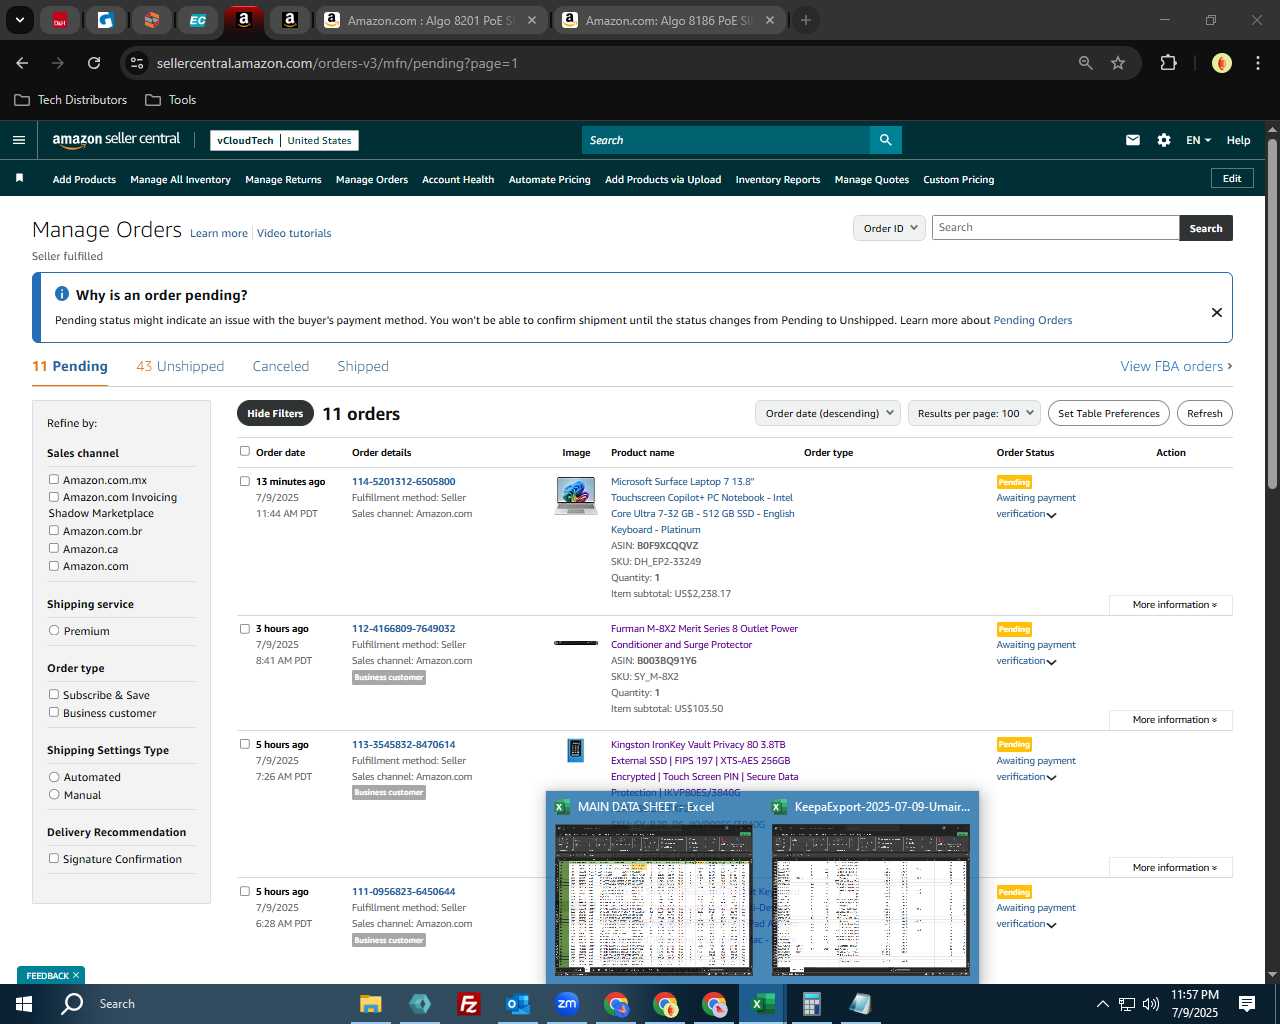Open order link 112-4166809-7649032

pos(403,629)
